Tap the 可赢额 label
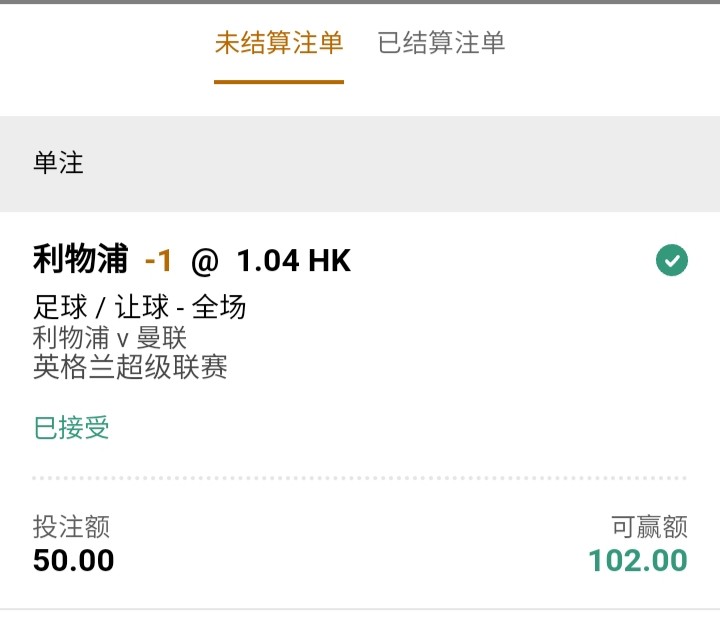Viewport: 720px width, 622px height. (x=649, y=527)
